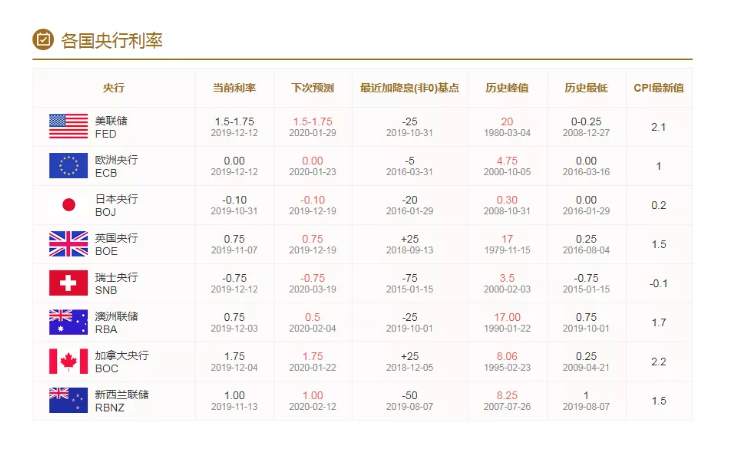The image size is (739, 456).
Task: Click ECB current rate 0.00 dated 2019-12-12
Action: click(x=234, y=165)
